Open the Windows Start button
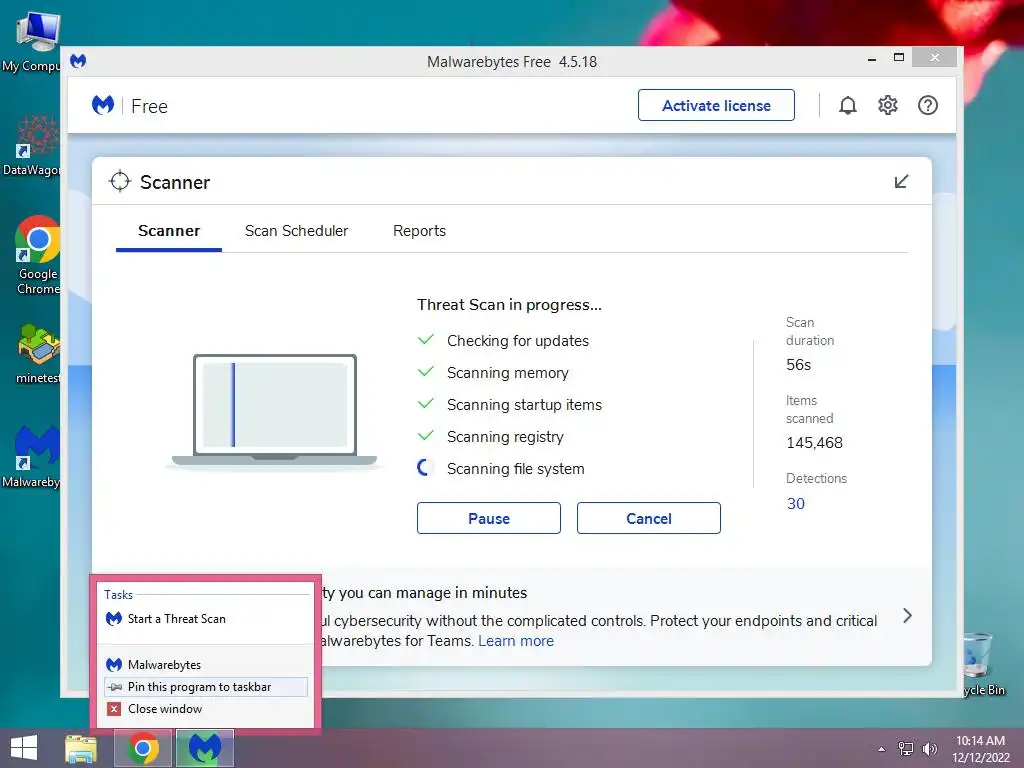 [24, 748]
